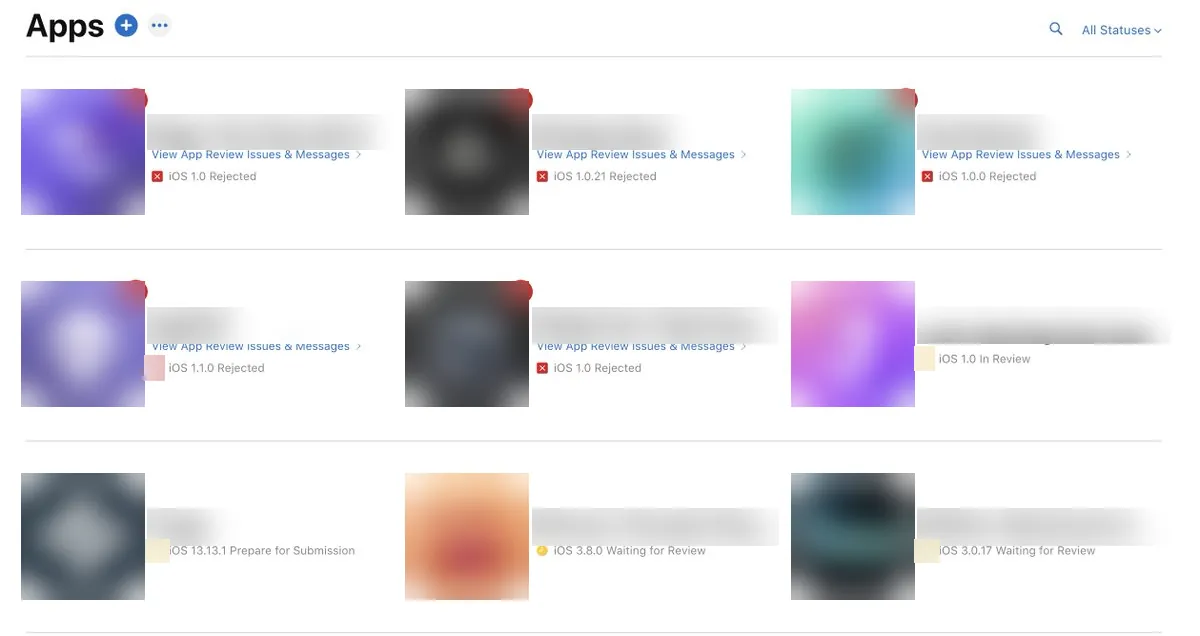Click the Apps page heading
Image resolution: width=1200 pixels, height=636 pixels.
65,27
